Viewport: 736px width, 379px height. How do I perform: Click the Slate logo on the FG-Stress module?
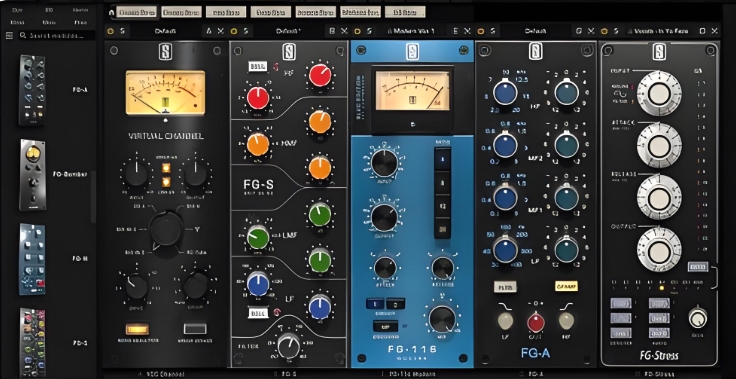point(659,52)
